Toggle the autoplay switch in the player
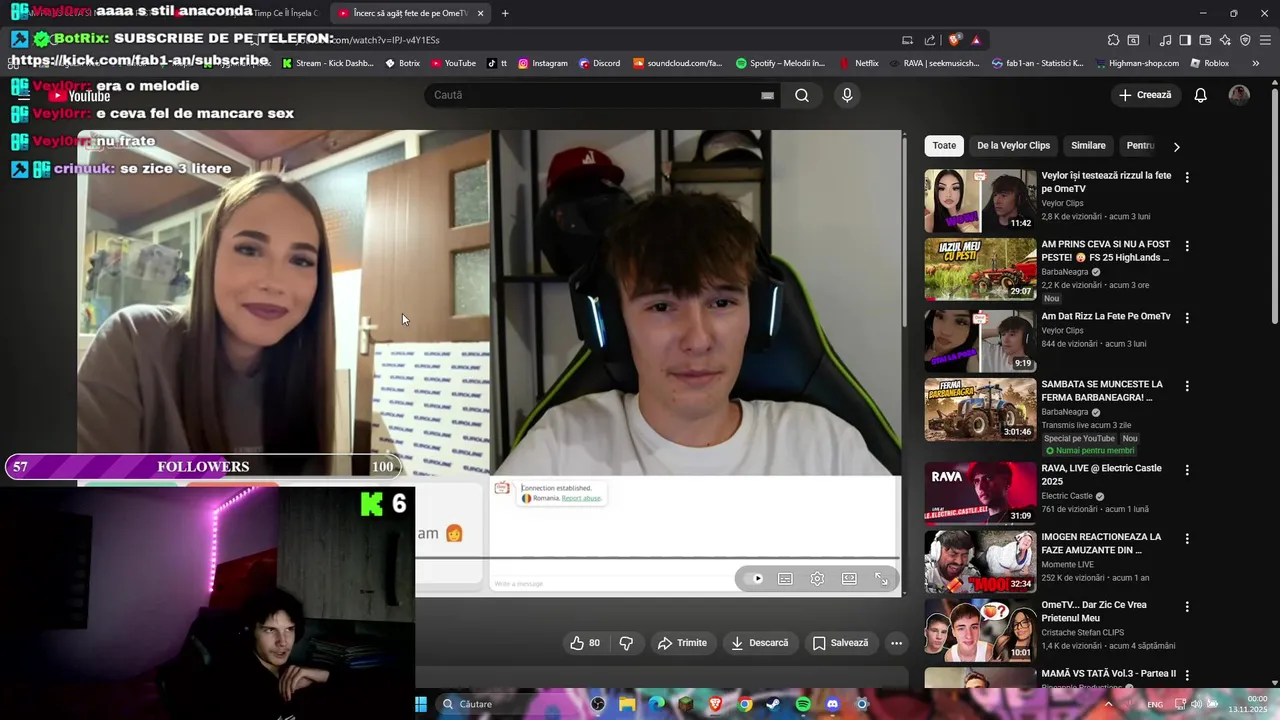This screenshot has height=720, width=1280. [x=753, y=578]
